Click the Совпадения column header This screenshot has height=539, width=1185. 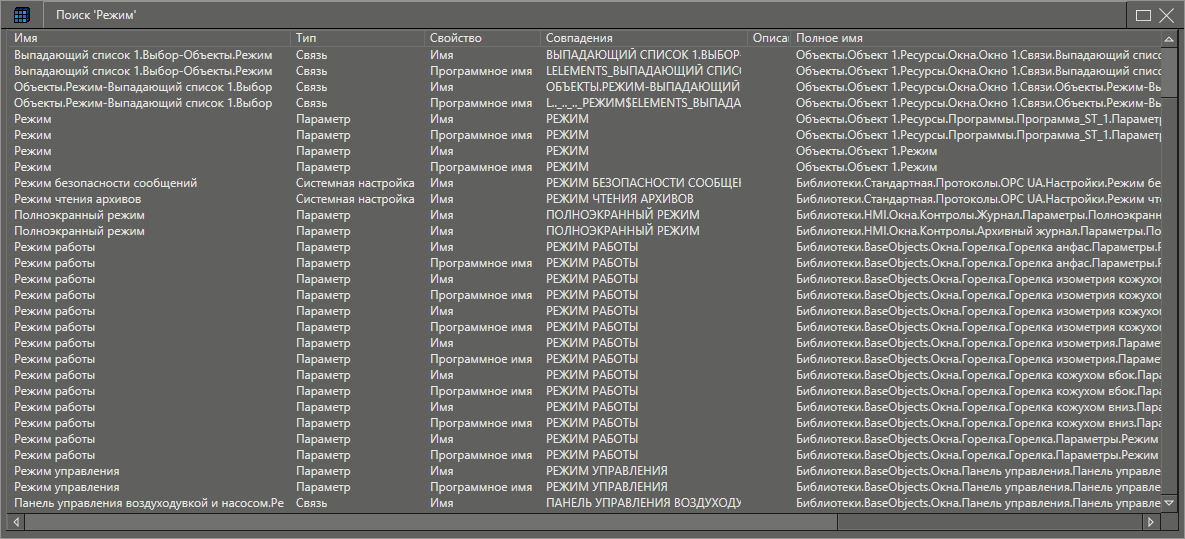(x=644, y=38)
